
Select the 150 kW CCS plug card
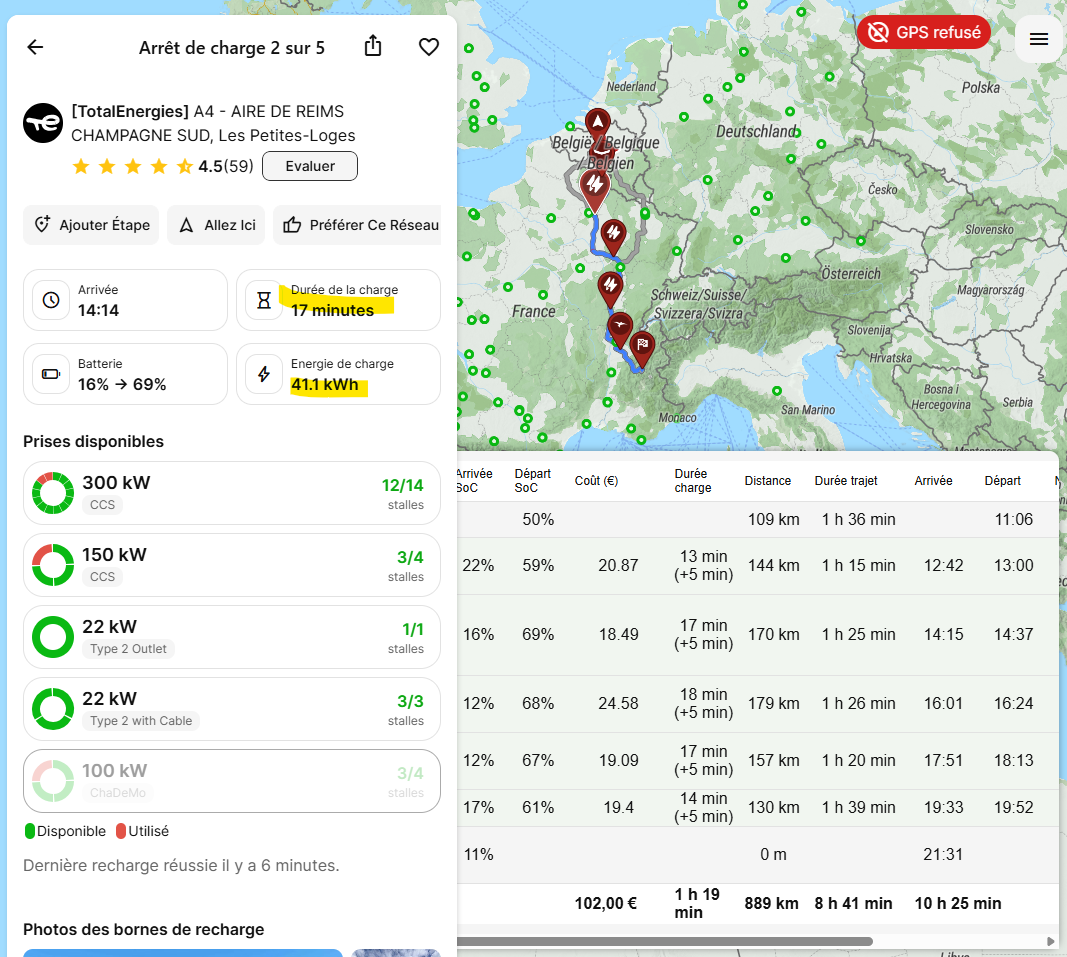(231, 565)
